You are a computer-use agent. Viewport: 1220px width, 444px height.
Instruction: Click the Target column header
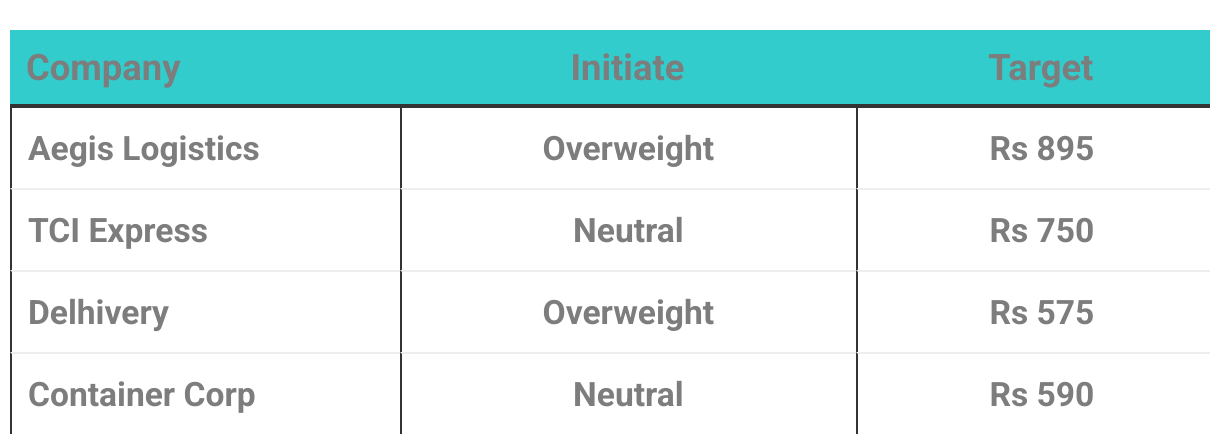point(1041,69)
